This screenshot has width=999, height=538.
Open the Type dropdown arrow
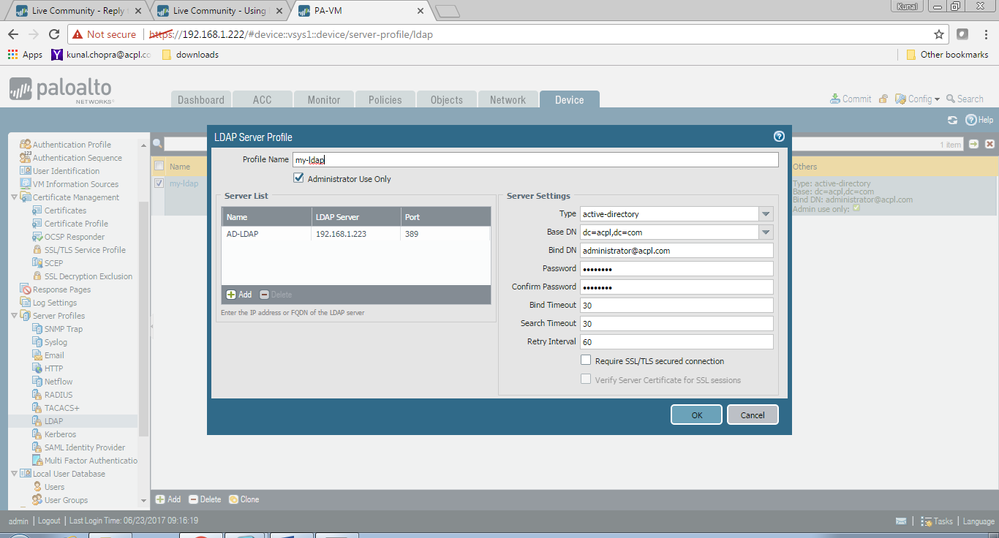(x=766, y=214)
